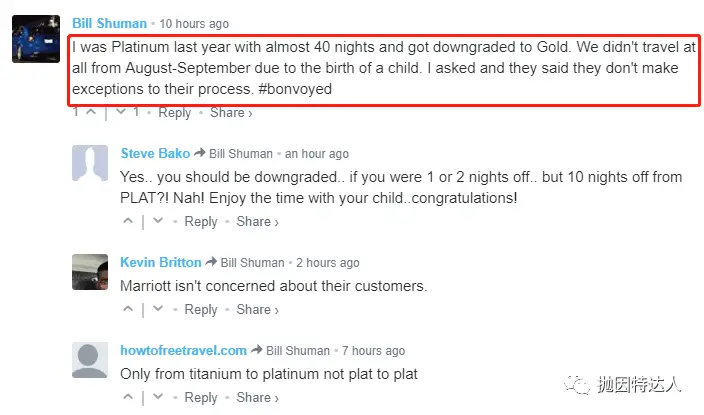The height and width of the screenshot is (415, 704).
Task: Downvote the howtofreetravel.com reply
Action: tap(158, 398)
